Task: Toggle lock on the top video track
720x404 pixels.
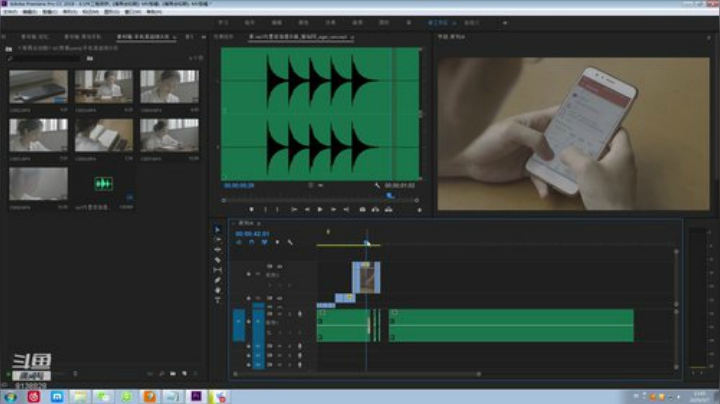Action: (x=248, y=274)
